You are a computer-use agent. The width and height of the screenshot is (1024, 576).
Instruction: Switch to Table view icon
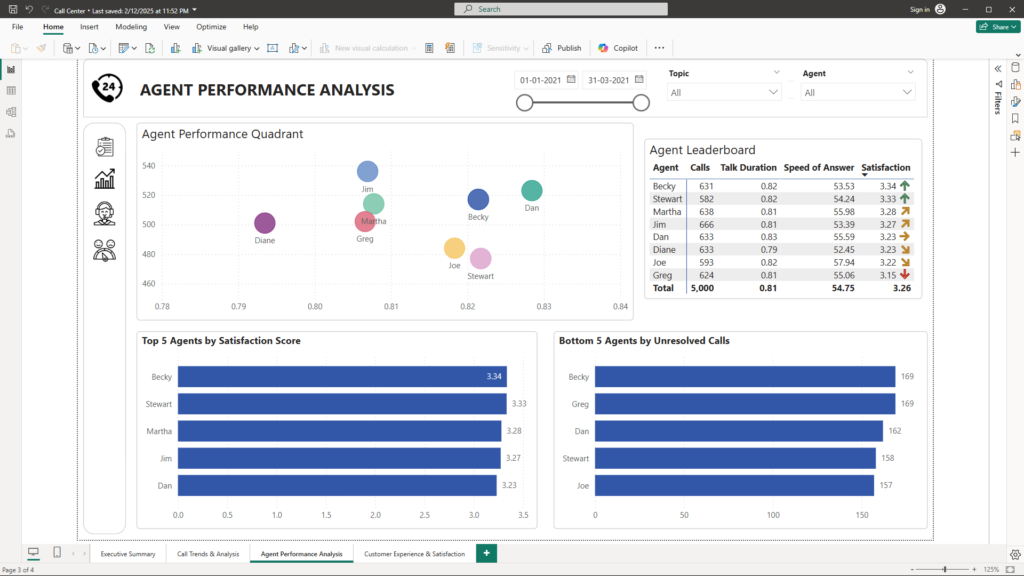(11, 91)
